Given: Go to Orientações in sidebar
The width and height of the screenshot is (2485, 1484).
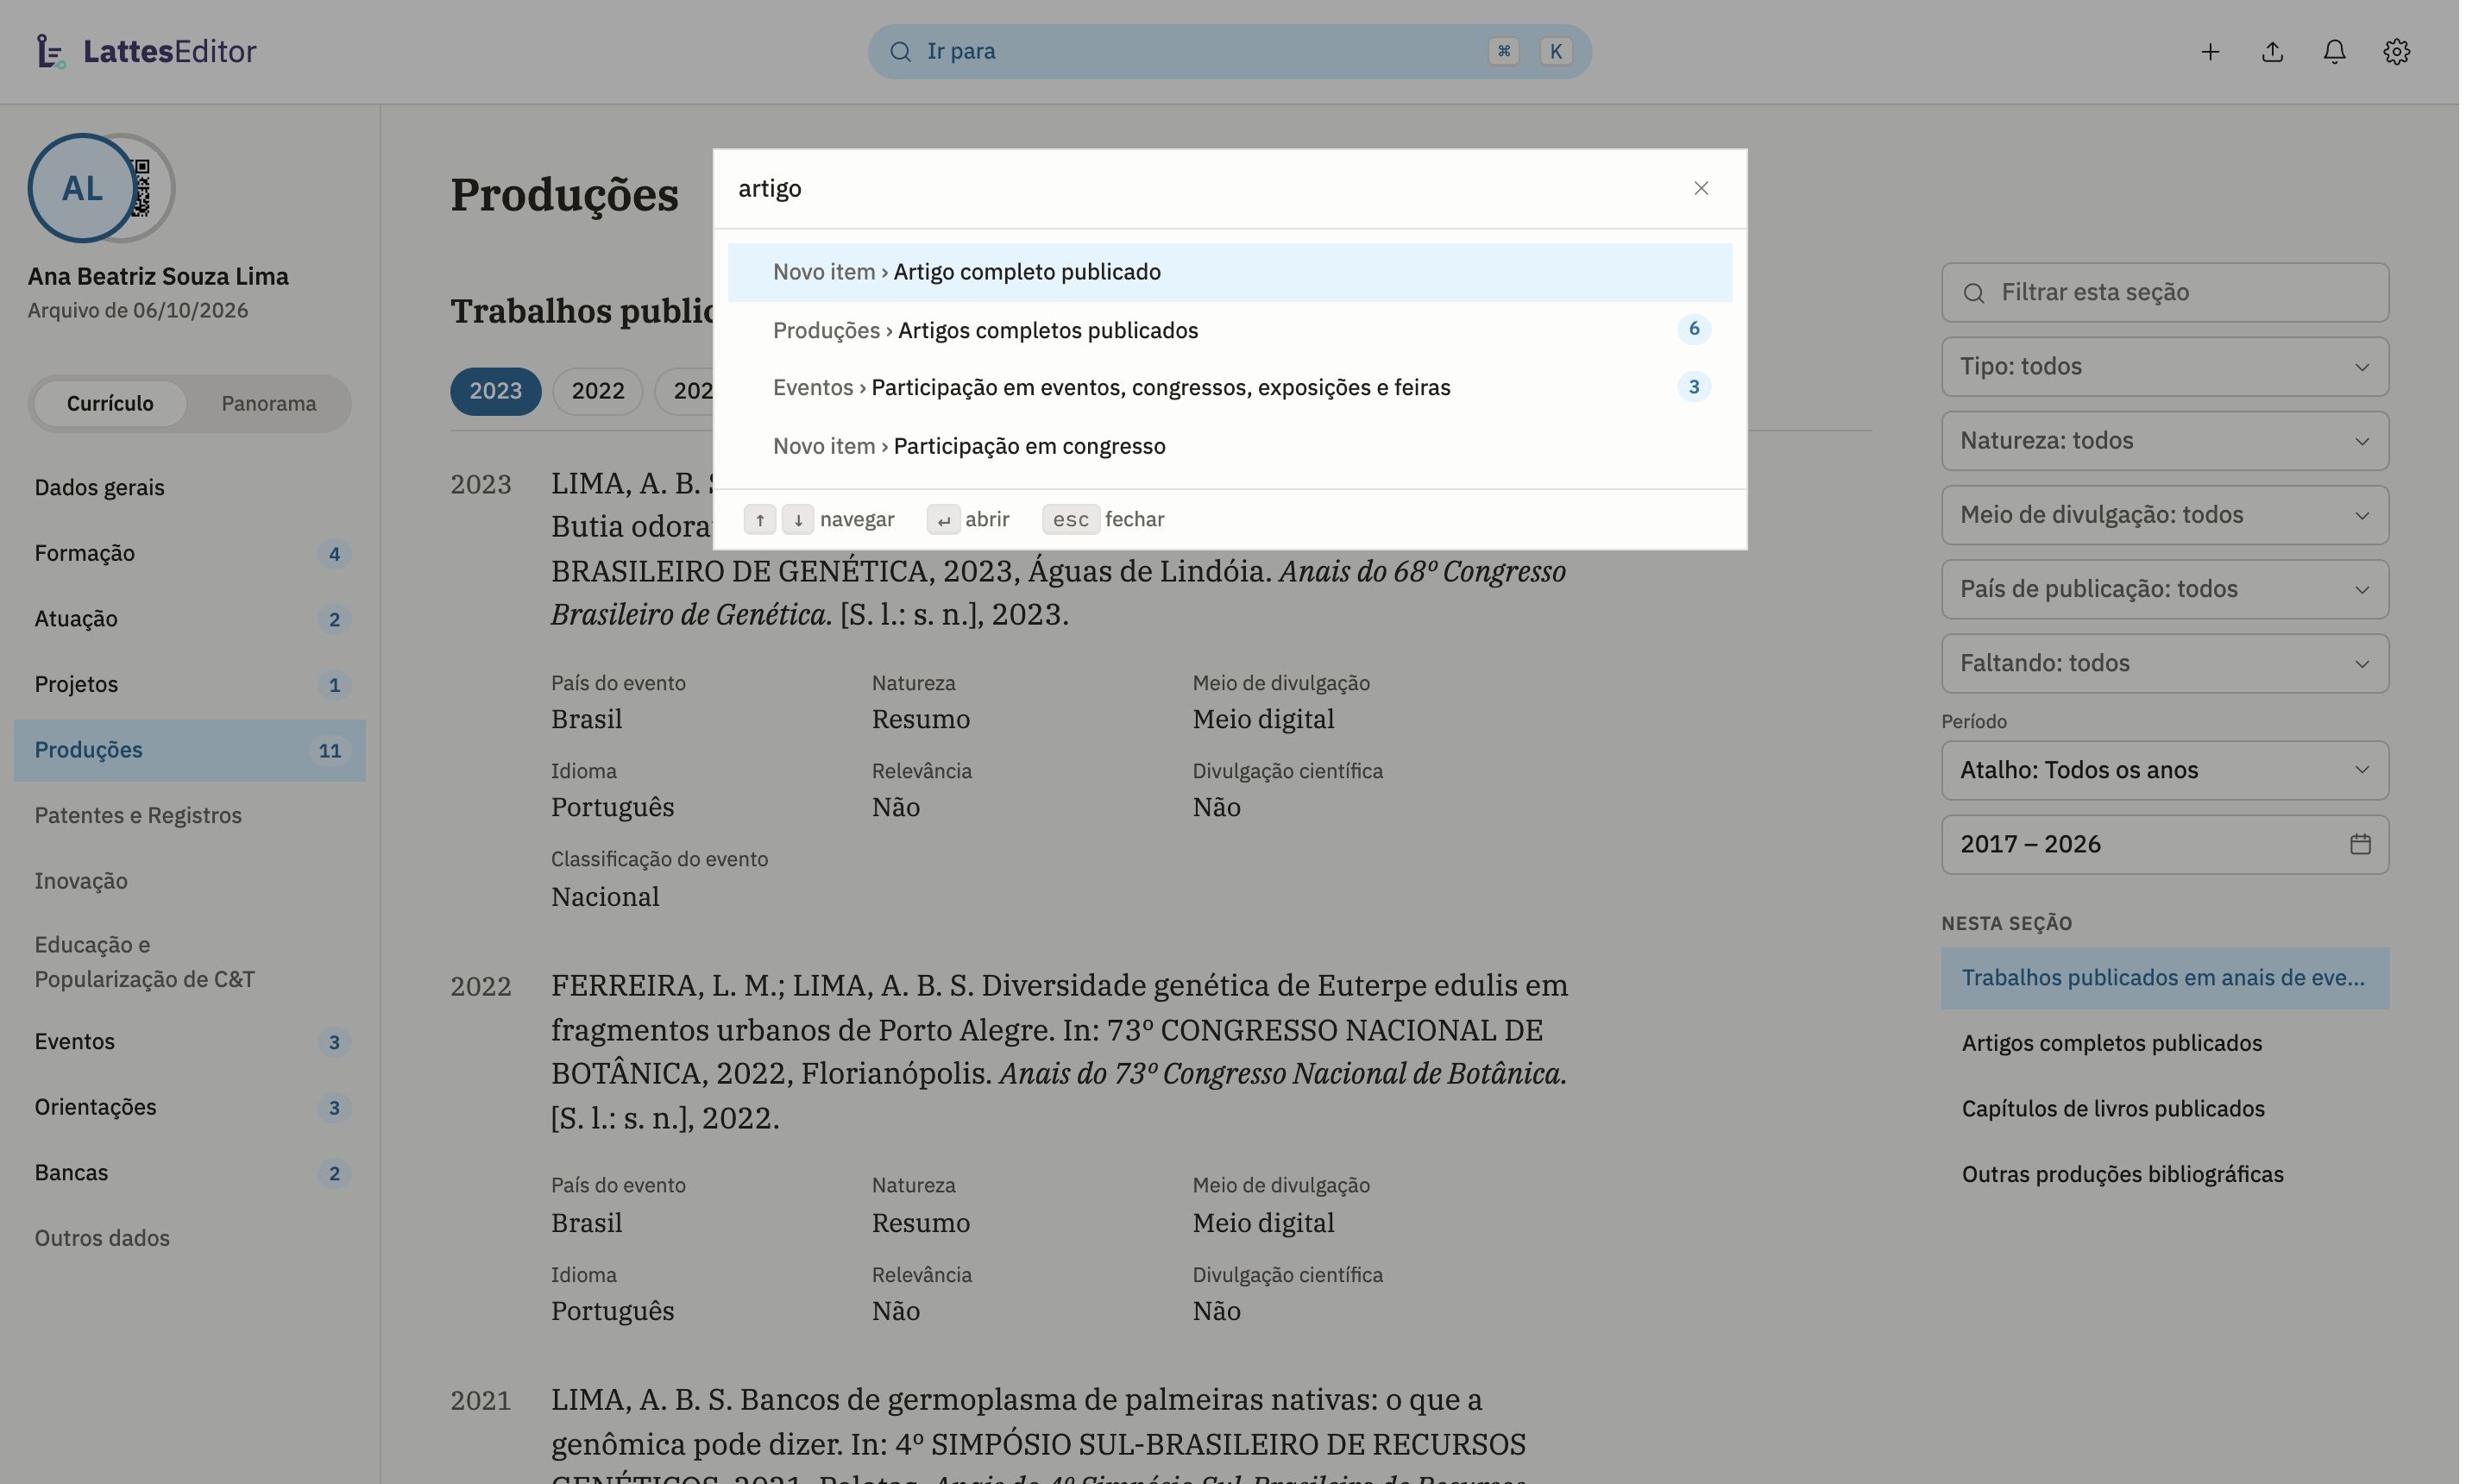Looking at the screenshot, I should tap(189, 1108).
